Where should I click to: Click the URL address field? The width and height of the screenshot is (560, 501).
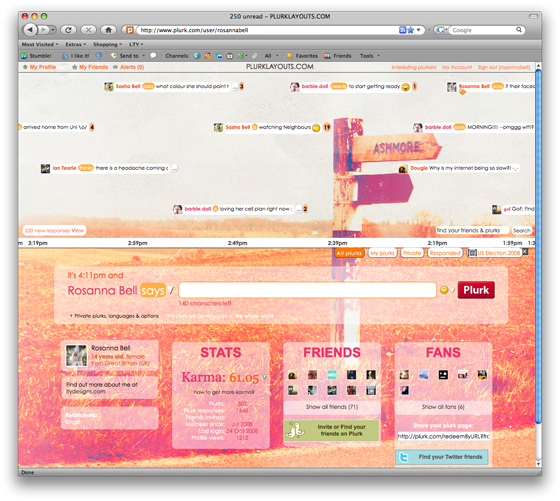coord(268,30)
